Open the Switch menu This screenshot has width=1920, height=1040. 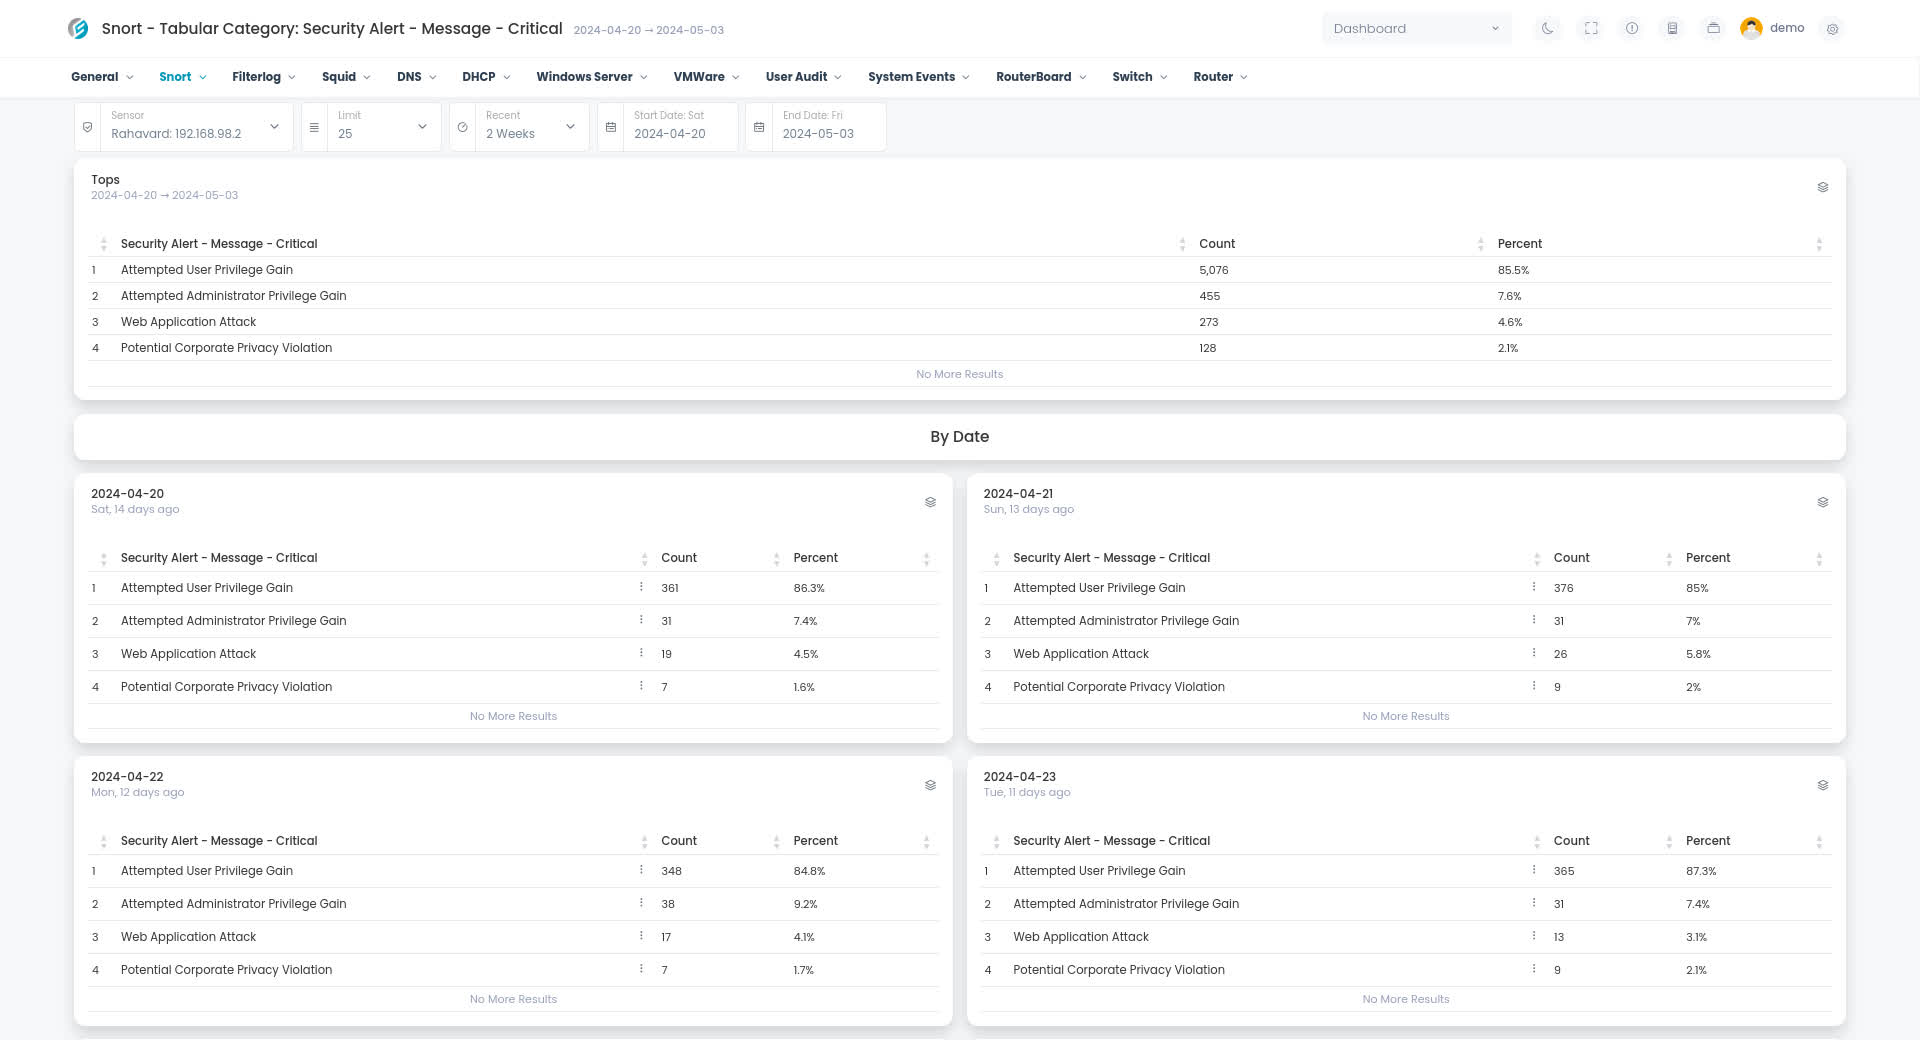pyautogui.click(x=1139, y=77)
